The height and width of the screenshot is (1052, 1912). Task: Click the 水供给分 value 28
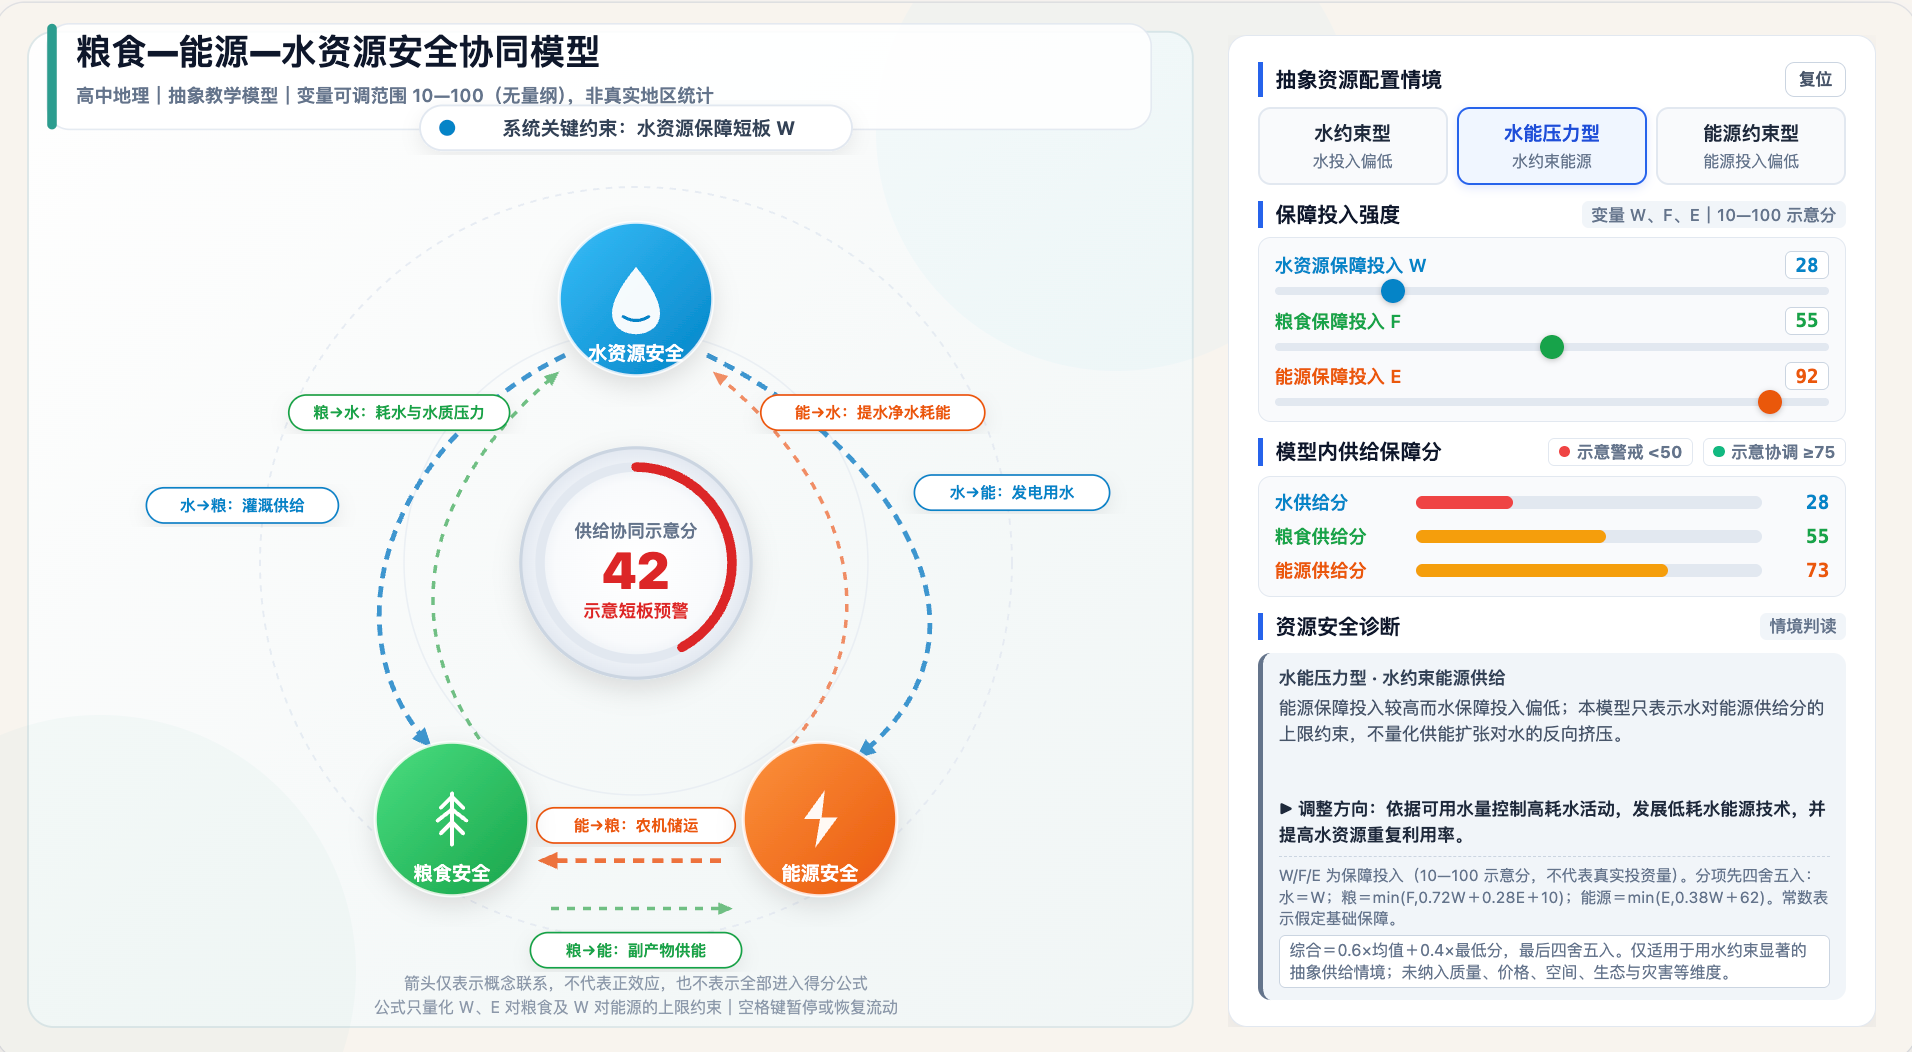click(1816, 502)
